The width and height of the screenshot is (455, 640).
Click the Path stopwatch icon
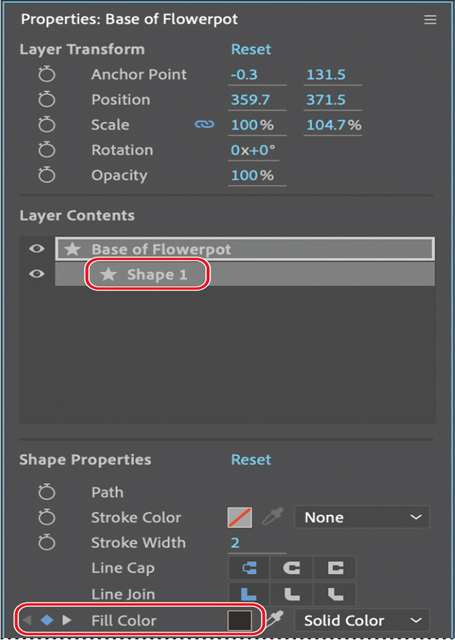pyautogui.click(x=47, y=492)
